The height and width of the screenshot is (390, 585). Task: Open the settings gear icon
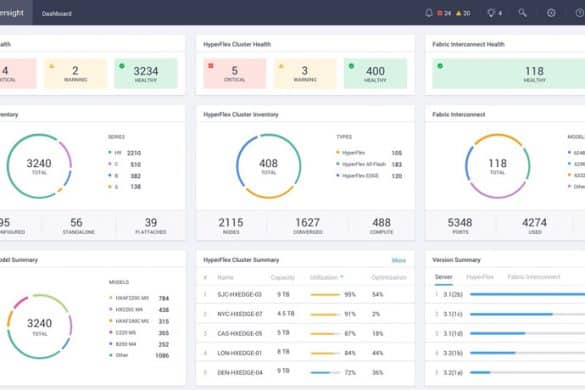551,13
